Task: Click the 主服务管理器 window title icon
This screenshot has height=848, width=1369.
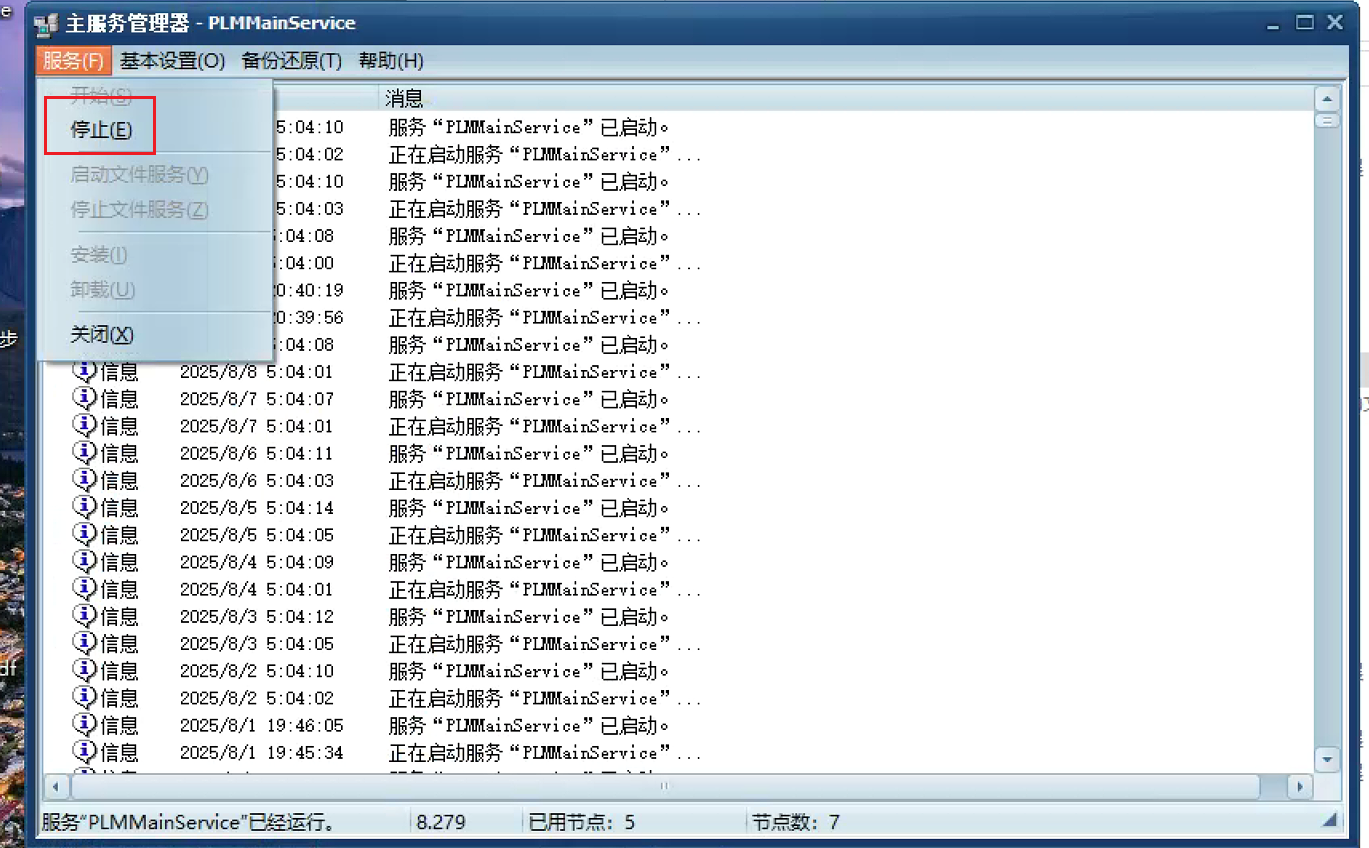Action: click(x=46, y=24)
